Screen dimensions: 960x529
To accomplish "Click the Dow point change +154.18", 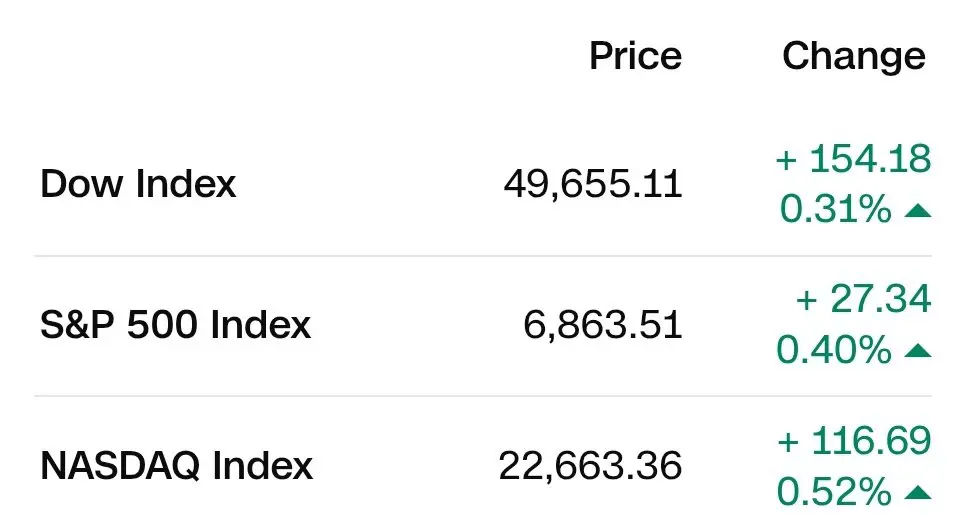I will click(853, 159).
